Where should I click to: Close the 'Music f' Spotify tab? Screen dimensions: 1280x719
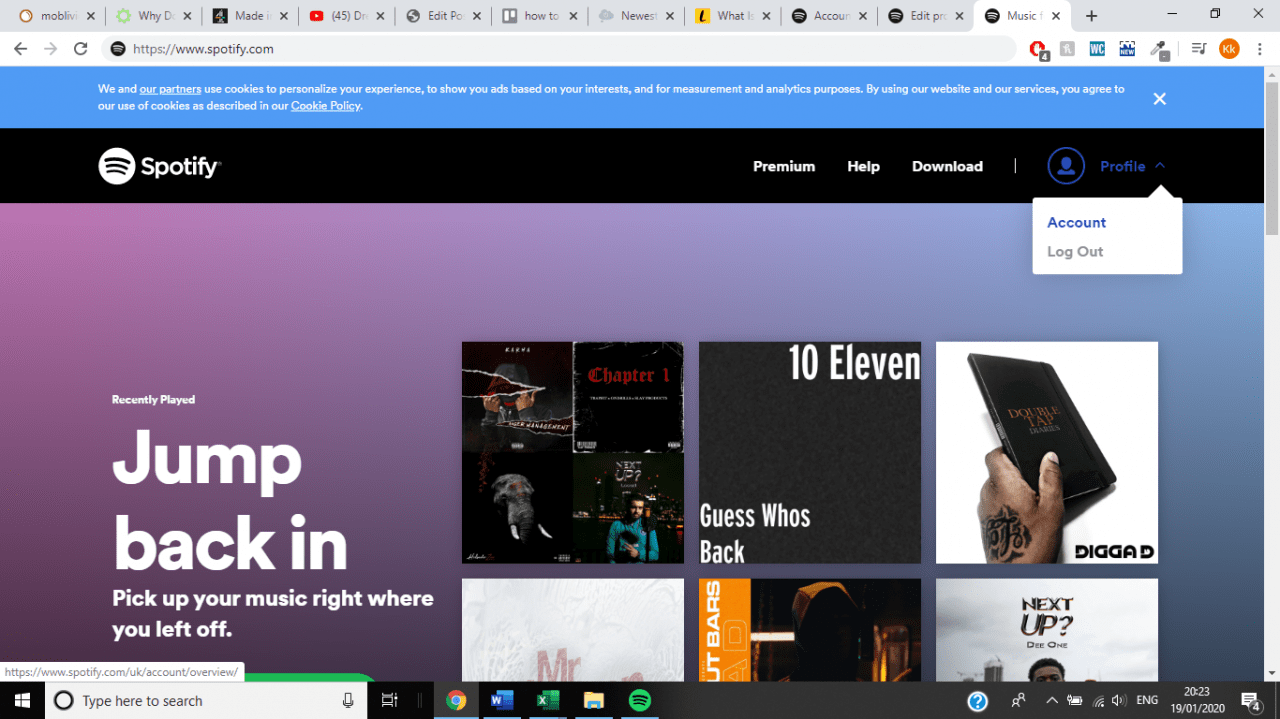1055,16
